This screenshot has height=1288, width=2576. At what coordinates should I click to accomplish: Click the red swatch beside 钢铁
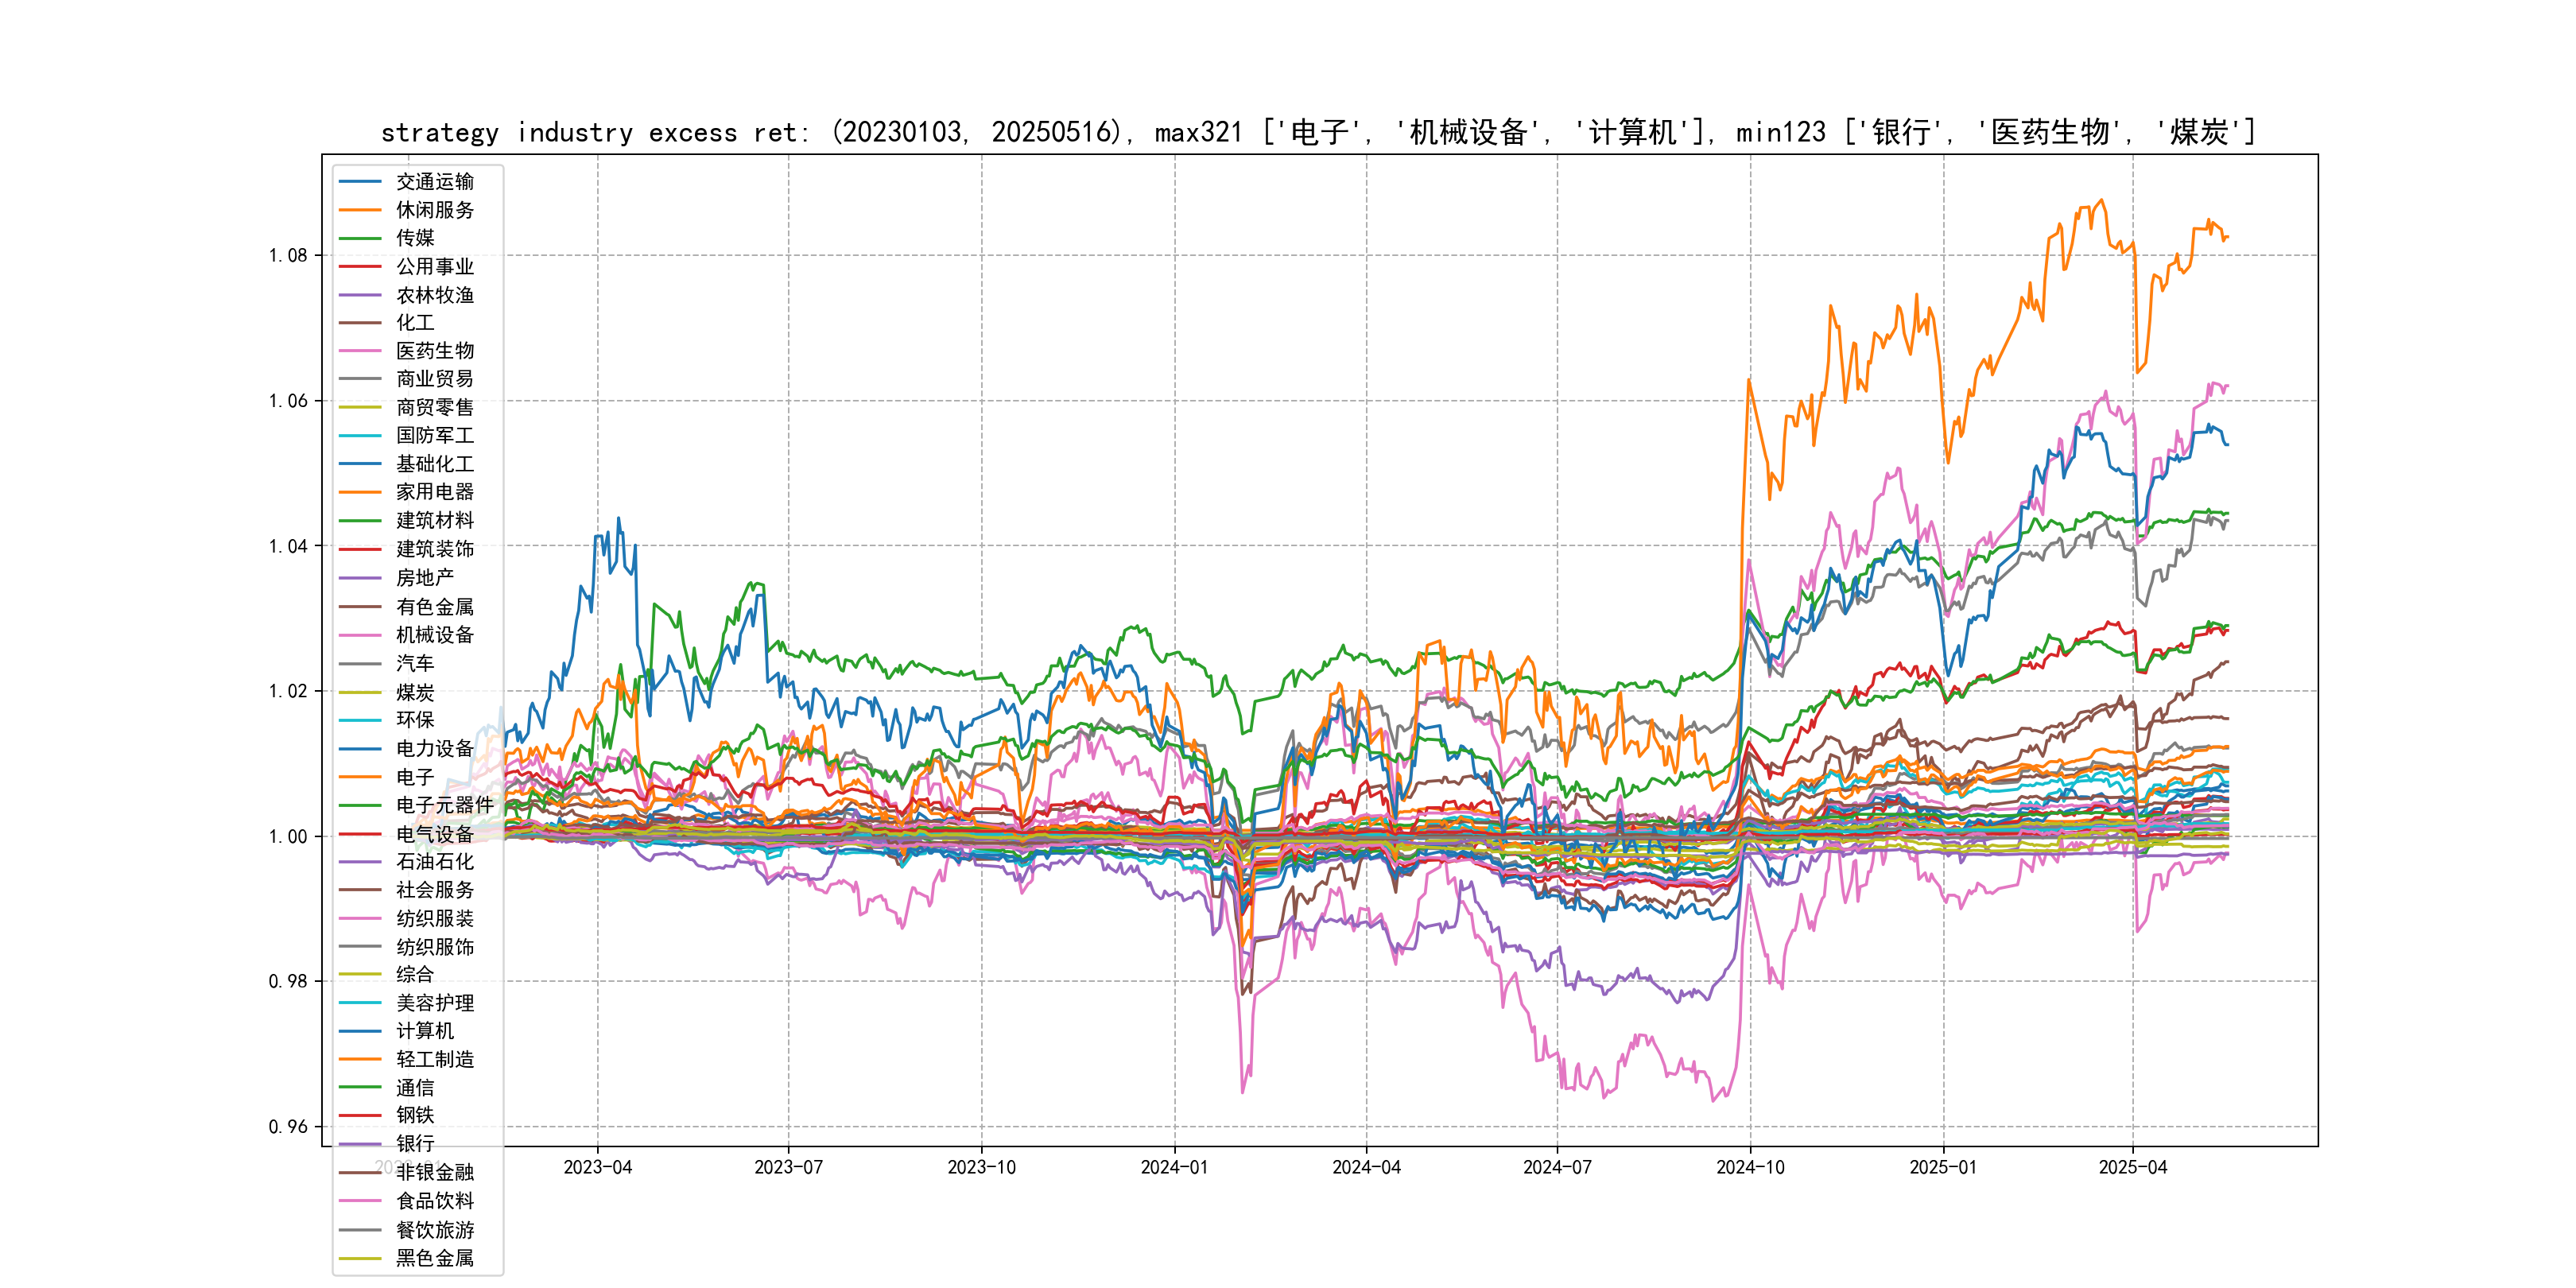point(360,1116)
